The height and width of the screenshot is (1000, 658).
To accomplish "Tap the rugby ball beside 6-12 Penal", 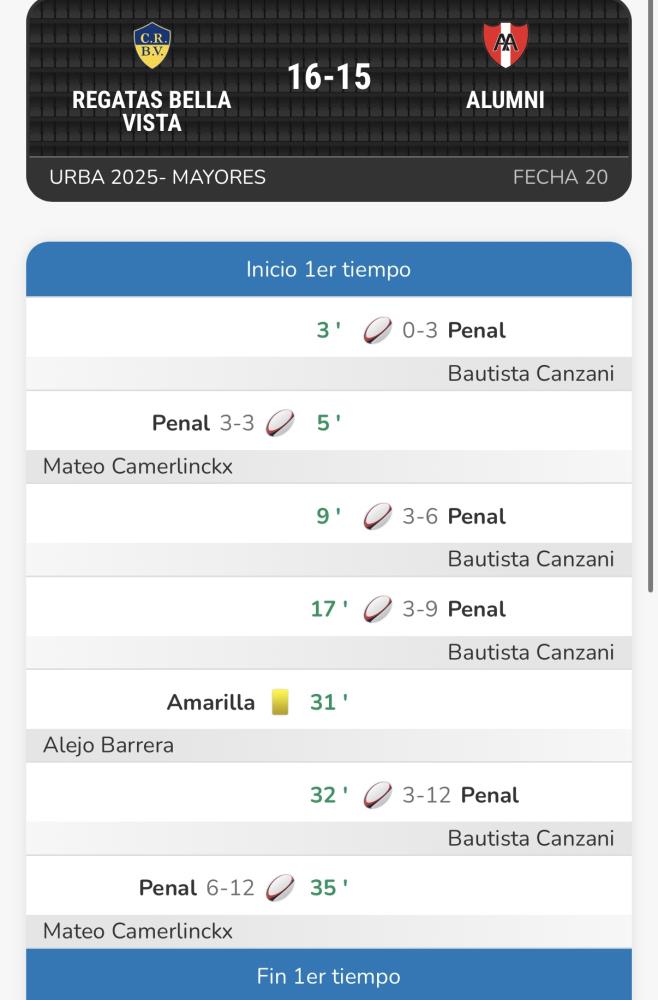I will point(280,888).
